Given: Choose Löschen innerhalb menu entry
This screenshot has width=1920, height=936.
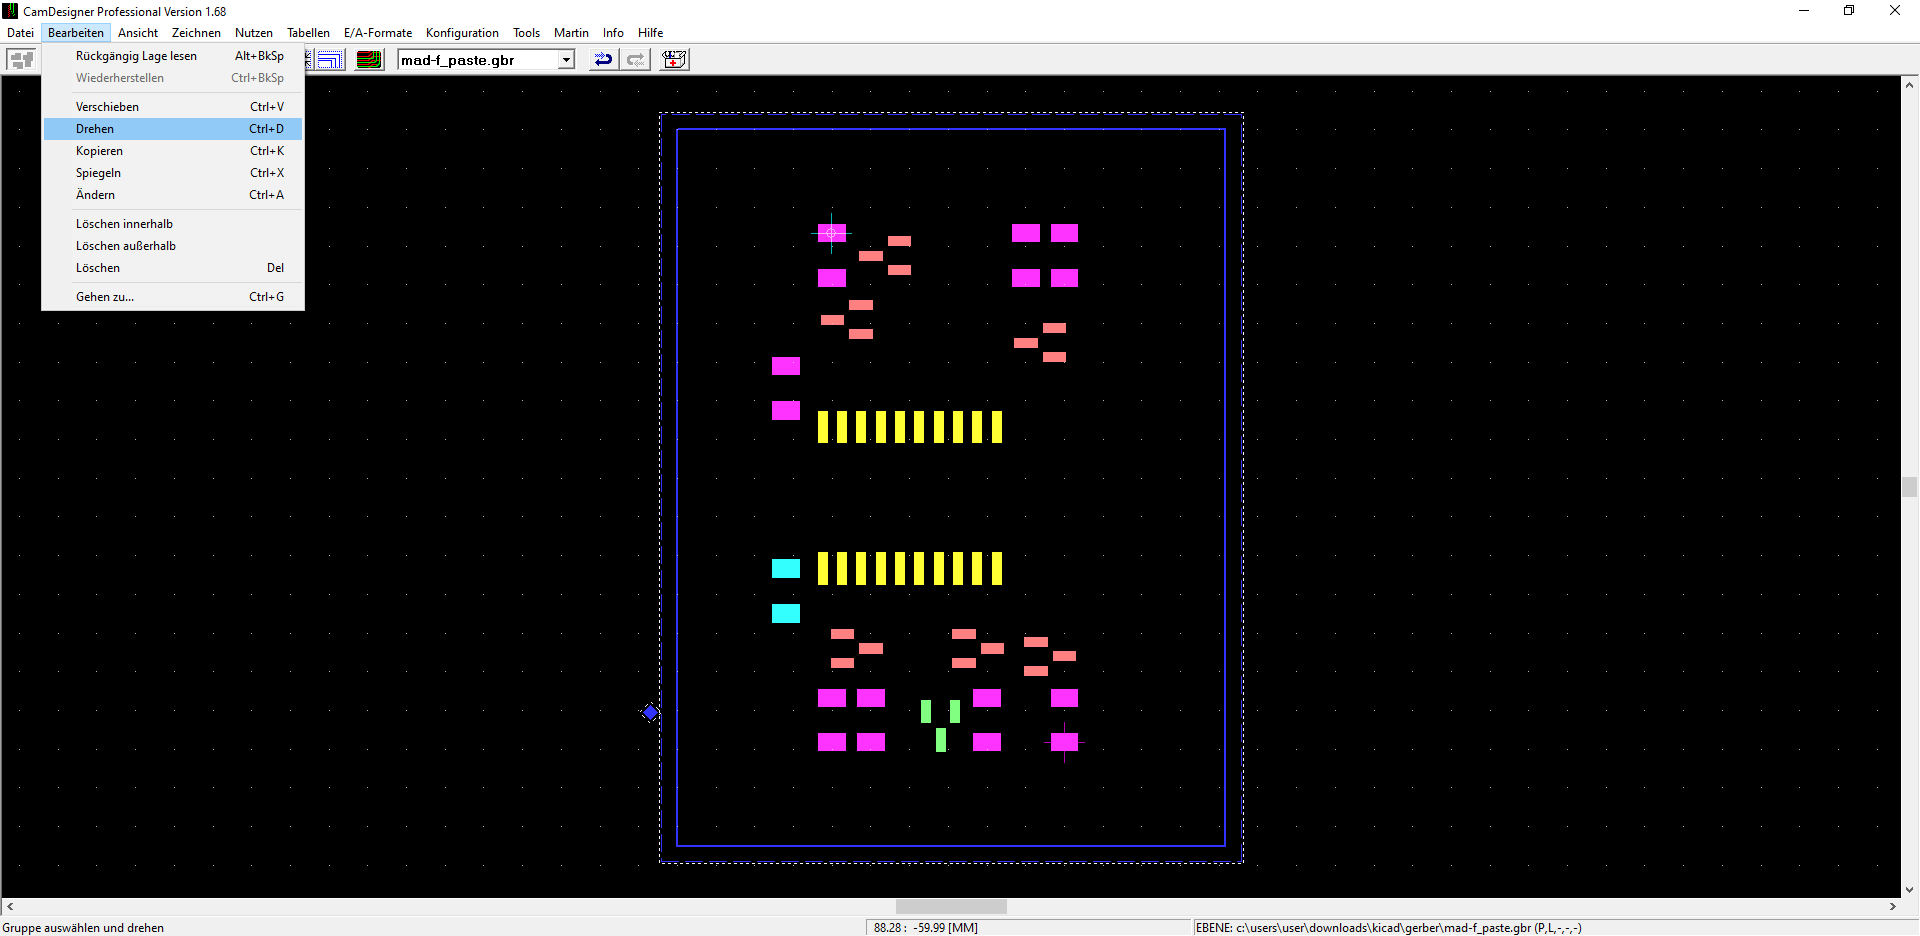Looking at the screenshot, I should point(124,224).
